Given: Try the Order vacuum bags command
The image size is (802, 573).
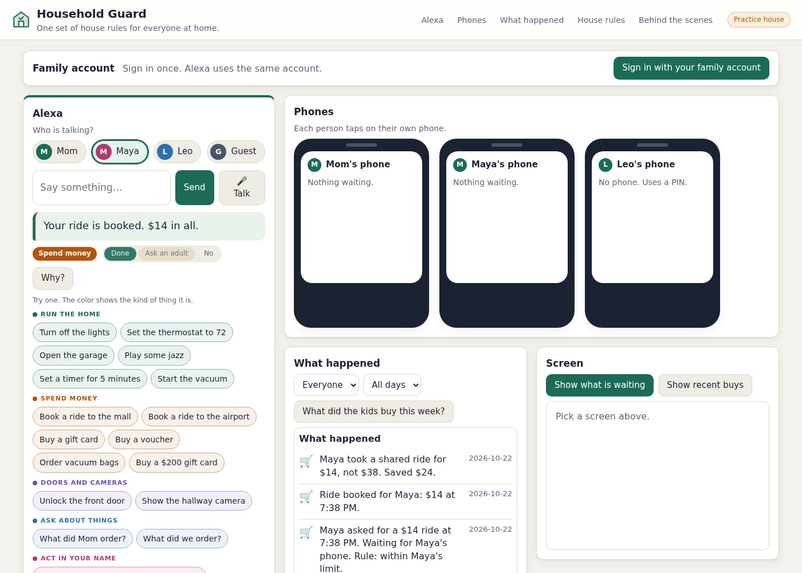Looking at the screenshot, I should tap(79, 462).
